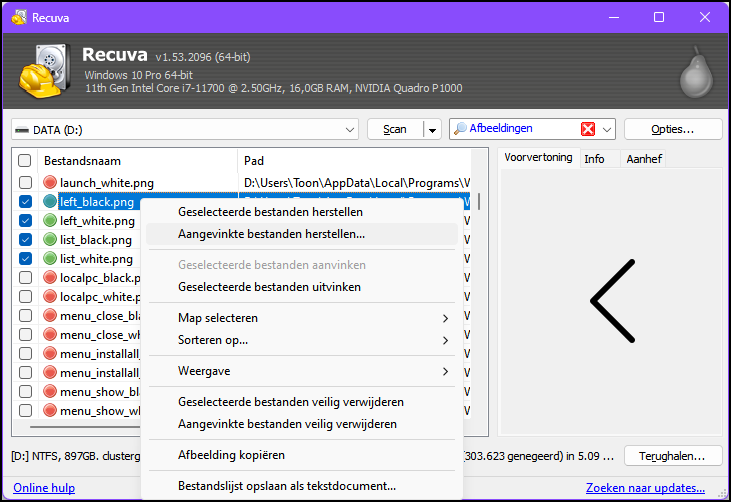
Task: Check the menu_close_bl file checkbox
Action: [x=26, y=316]
